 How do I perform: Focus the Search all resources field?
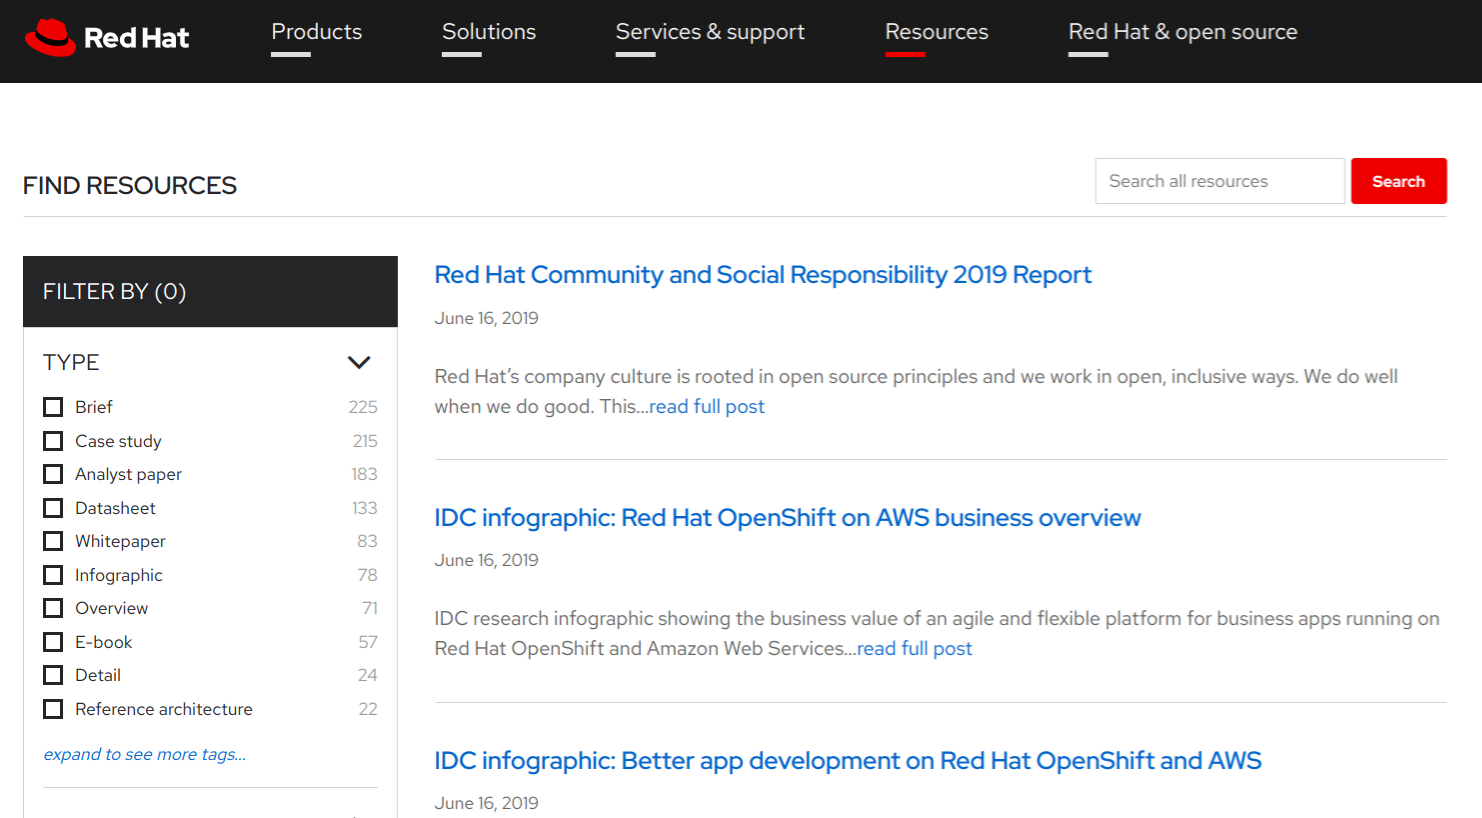pos(1219,181)
